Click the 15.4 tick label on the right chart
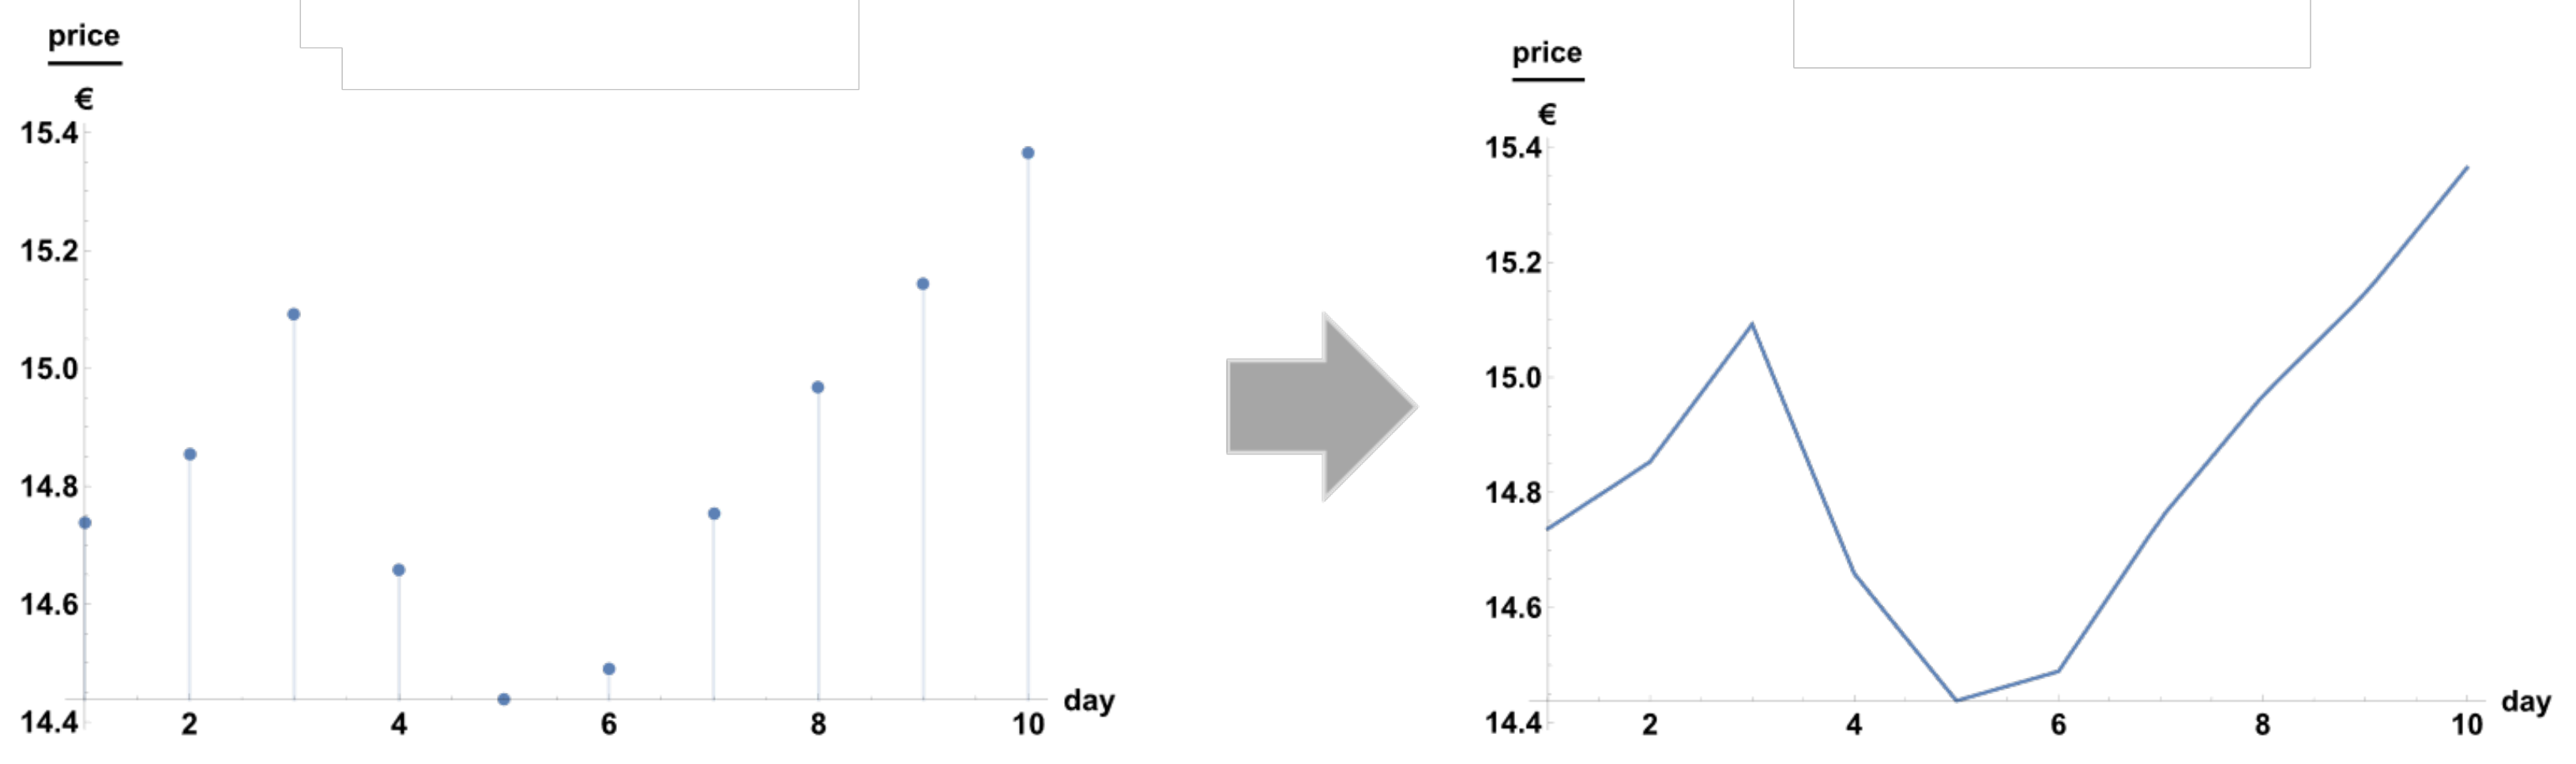Viewport: 2576px width, 764px height. pyautogui.click(x=1513, y=148)
